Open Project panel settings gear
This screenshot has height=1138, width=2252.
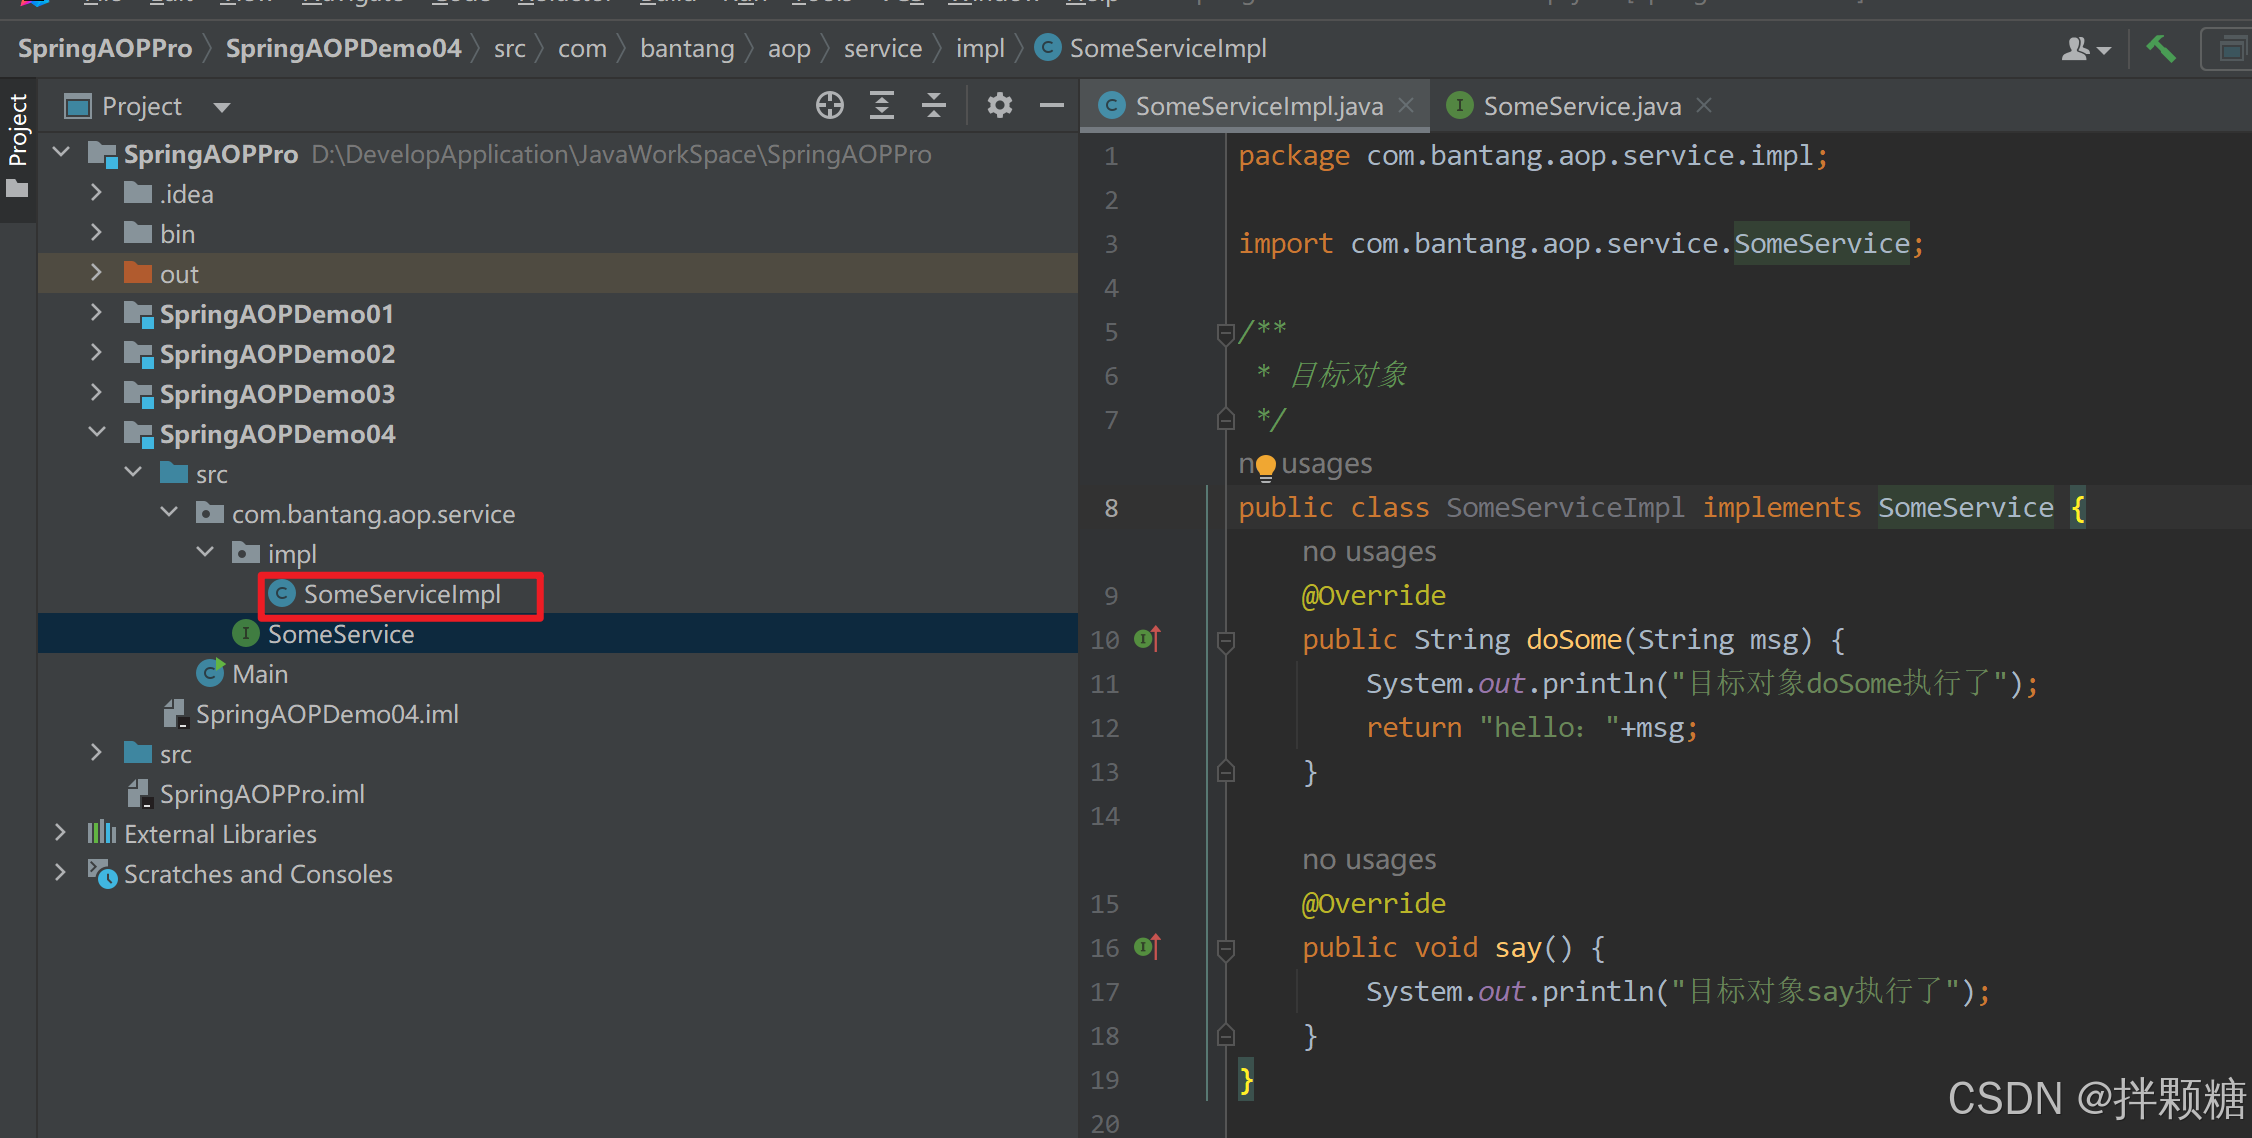999,105
